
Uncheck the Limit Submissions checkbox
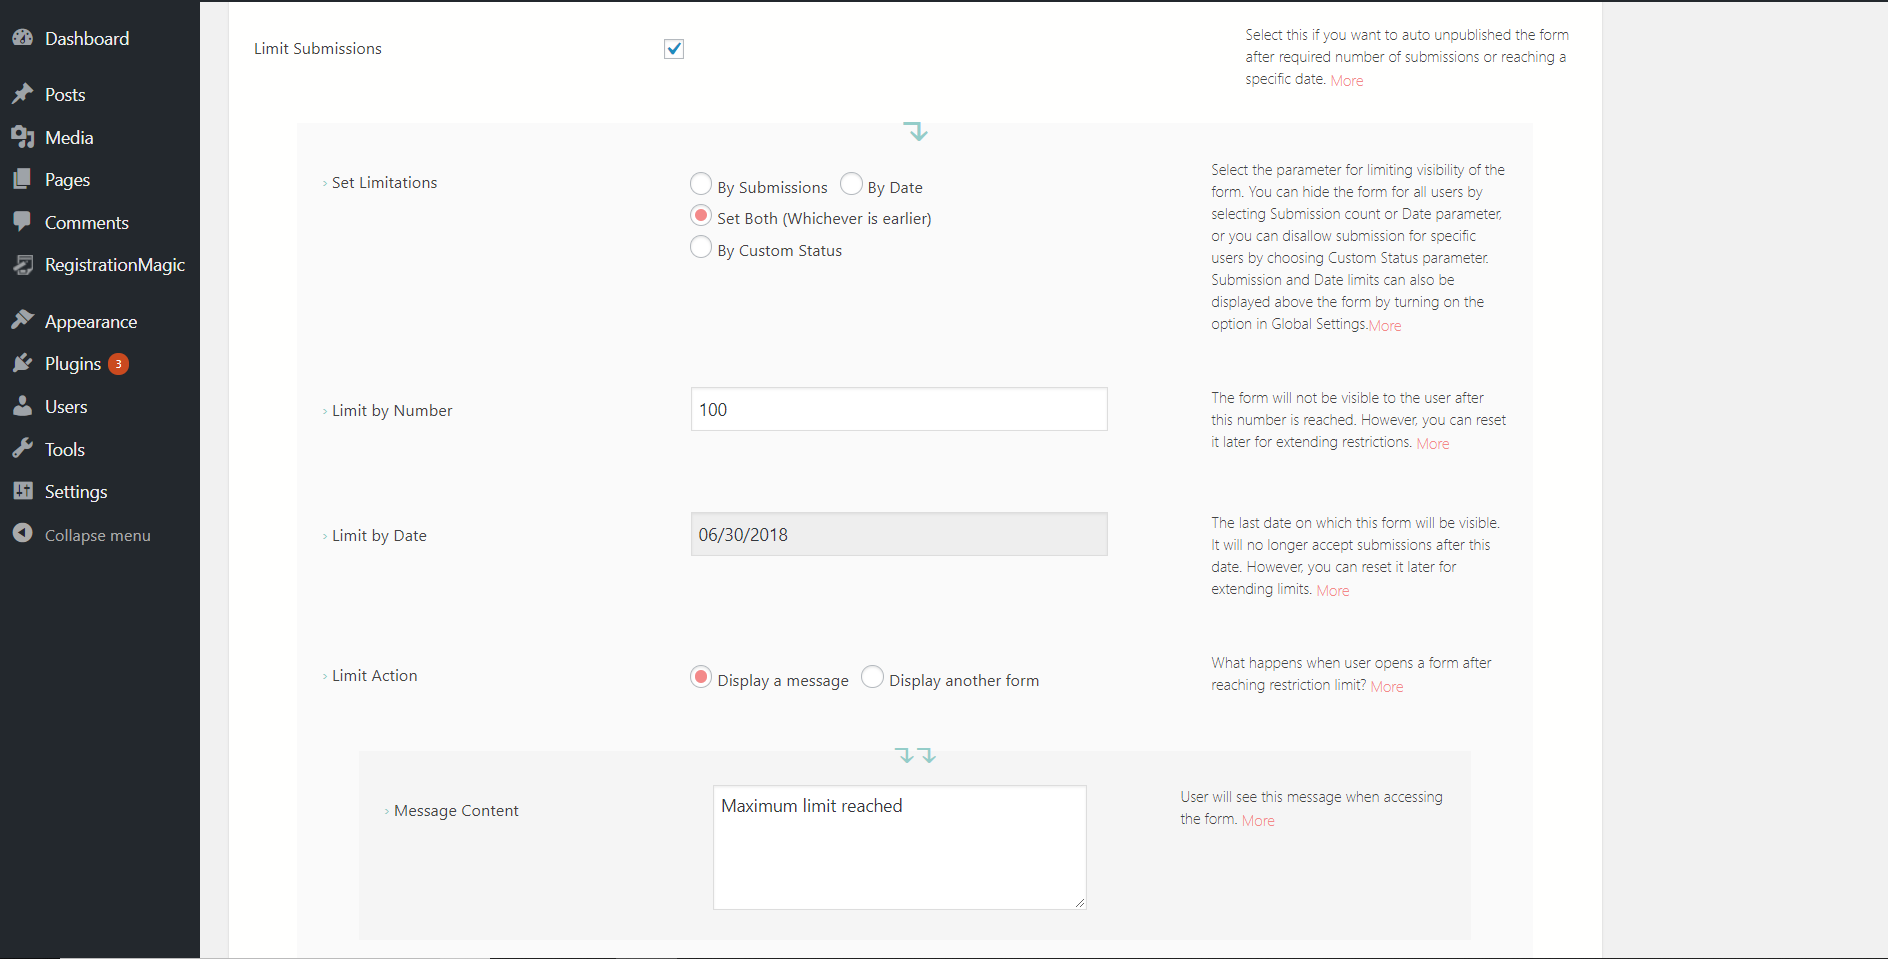[674, 49]
